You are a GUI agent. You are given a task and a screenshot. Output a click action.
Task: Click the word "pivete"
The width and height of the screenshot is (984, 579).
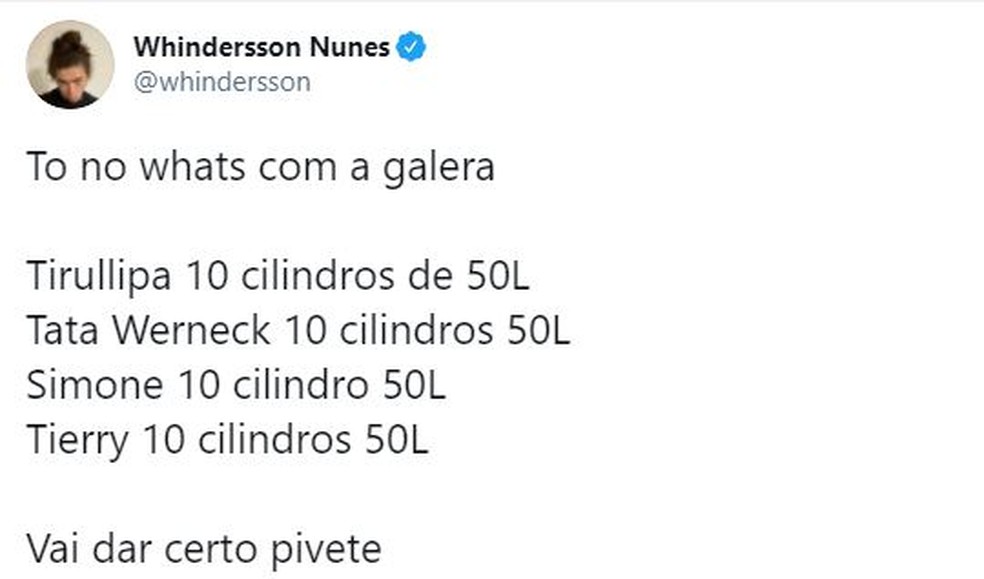331,549
